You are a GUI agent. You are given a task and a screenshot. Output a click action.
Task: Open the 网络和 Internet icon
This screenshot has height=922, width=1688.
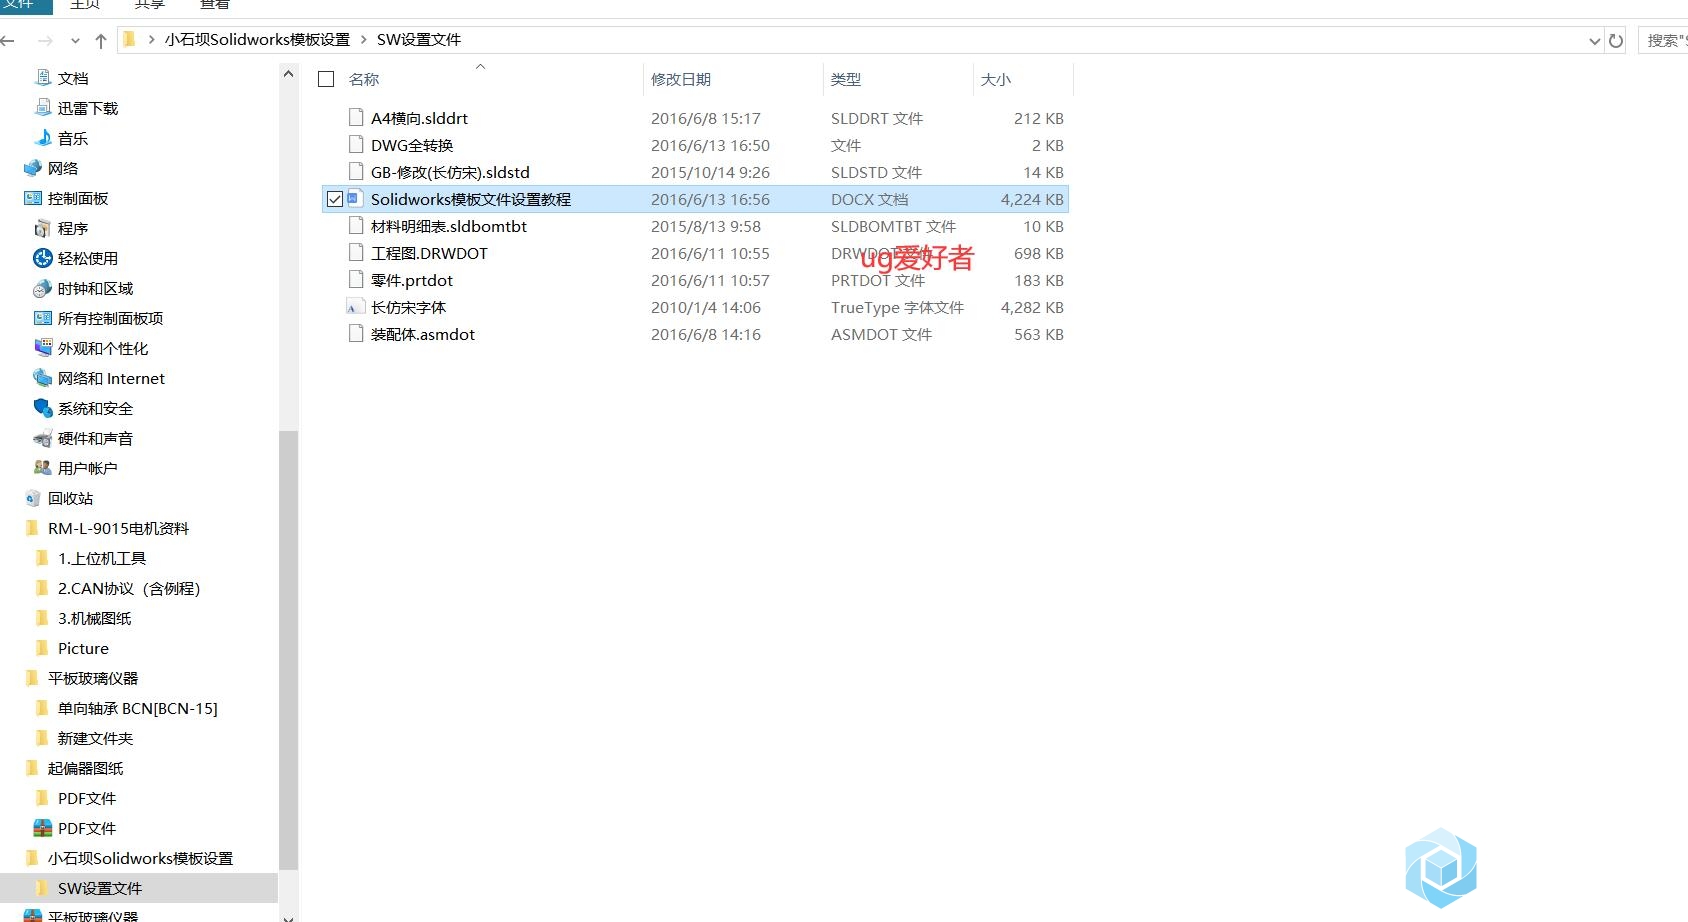[43, 378]
